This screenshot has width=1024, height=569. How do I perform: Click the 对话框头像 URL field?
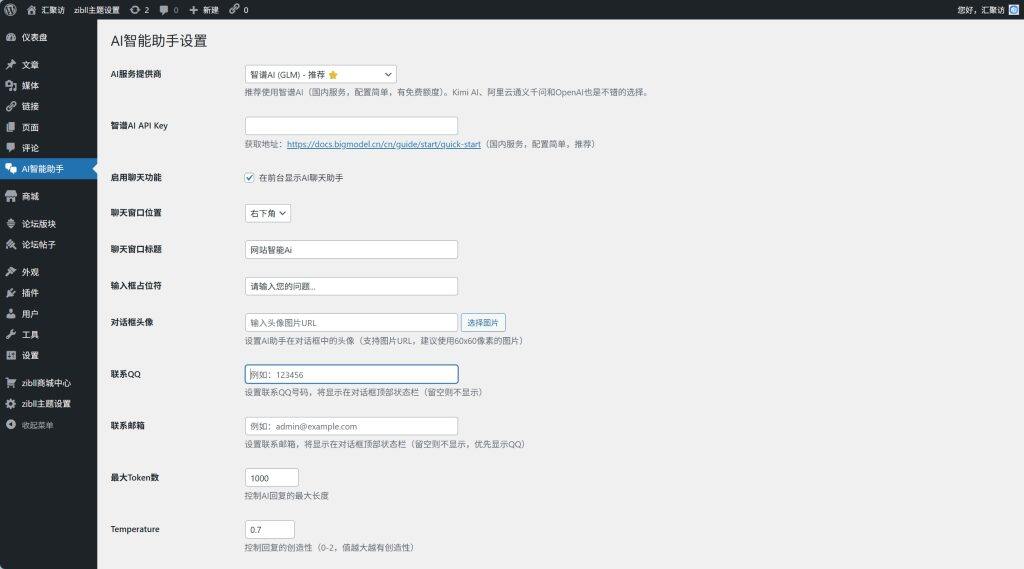(x=351, y=323)
